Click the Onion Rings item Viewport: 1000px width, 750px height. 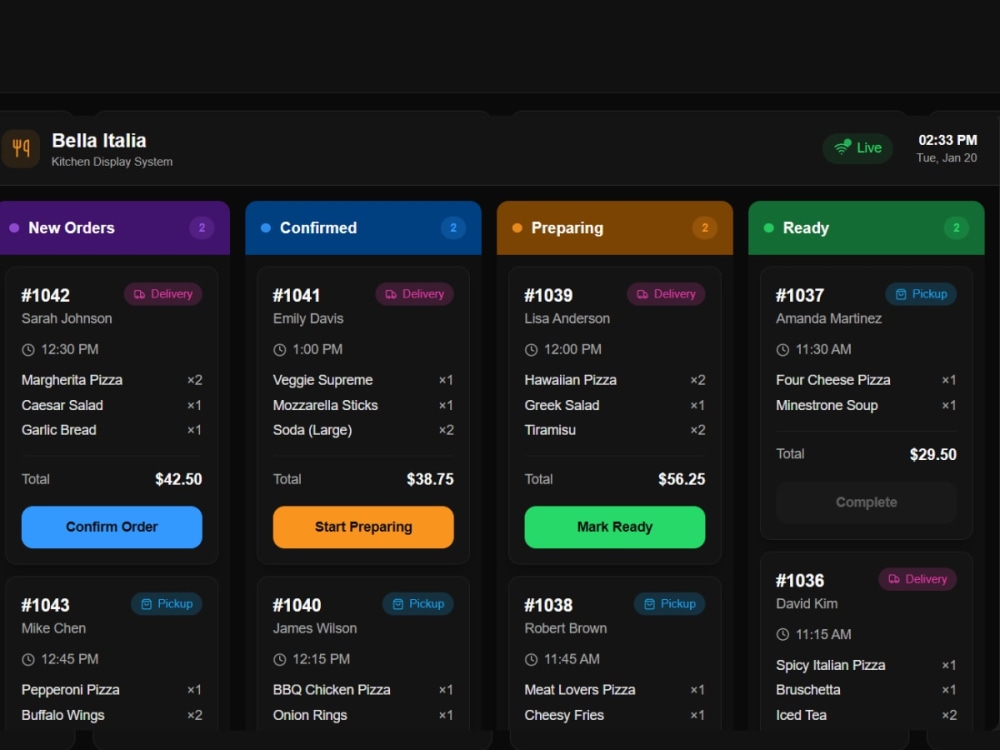[x=310, y=715]
